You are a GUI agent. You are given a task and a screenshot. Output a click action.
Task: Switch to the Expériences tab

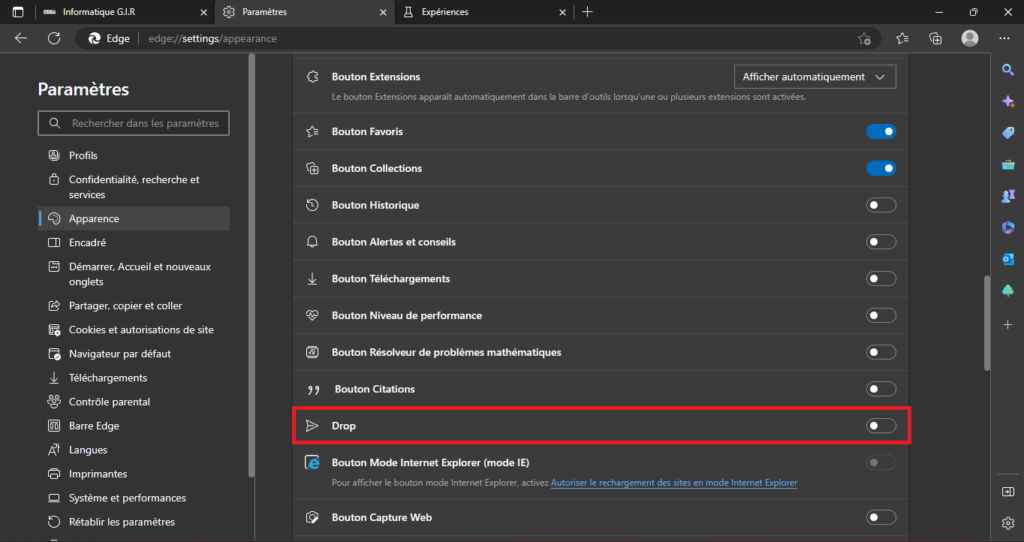coord(483,12)
